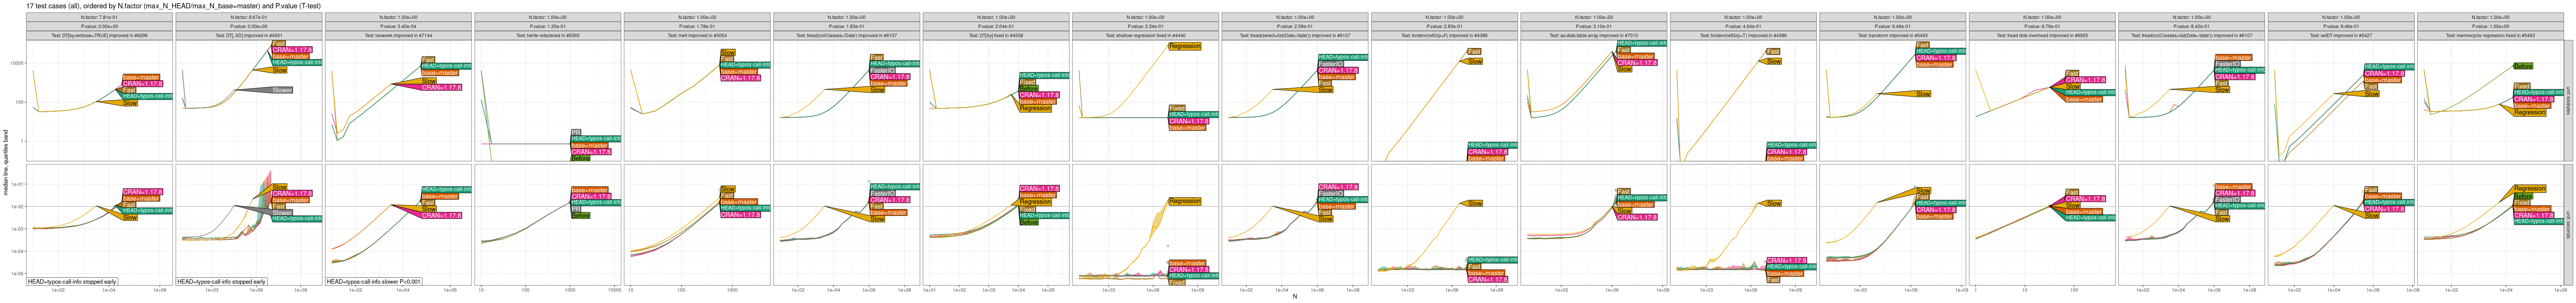Click the "isoweek improved in #7144" test header
The image size is (2576, 303).
click(x=398, y=35)
